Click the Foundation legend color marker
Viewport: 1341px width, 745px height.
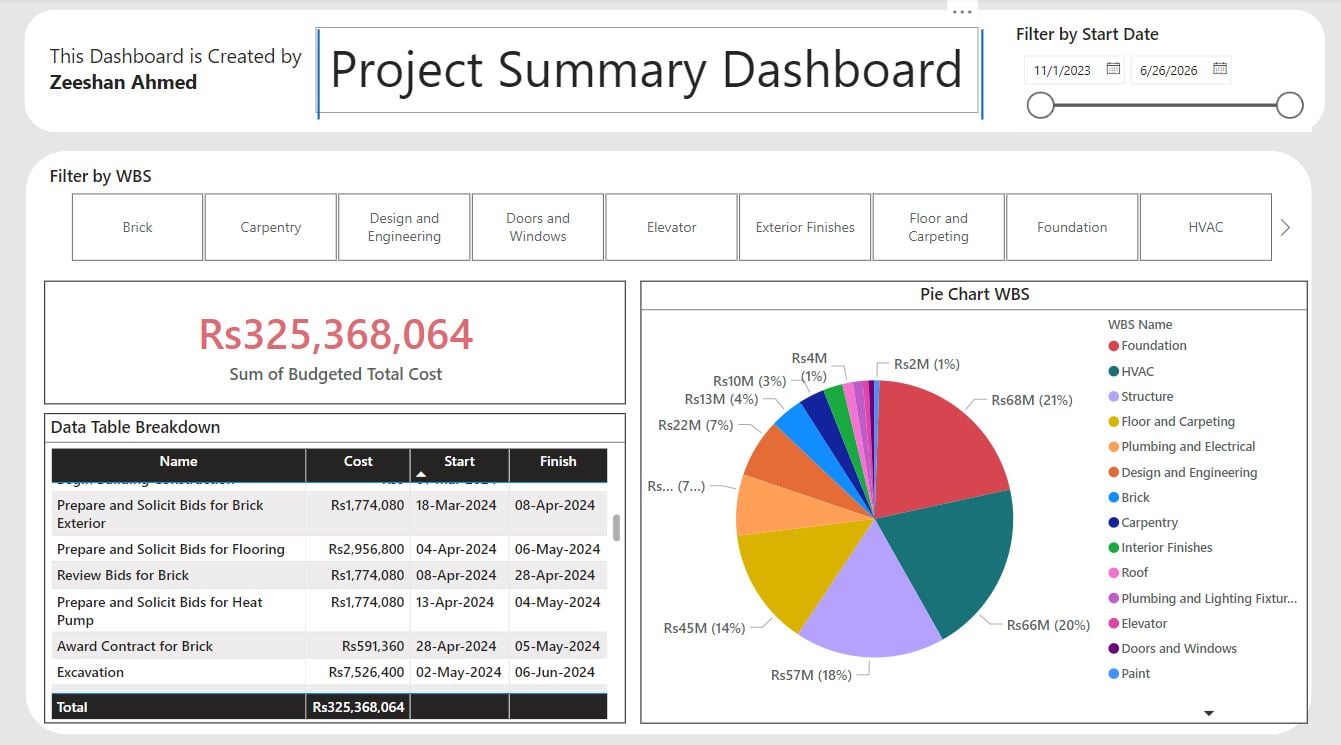click(x=1113, y=346)
